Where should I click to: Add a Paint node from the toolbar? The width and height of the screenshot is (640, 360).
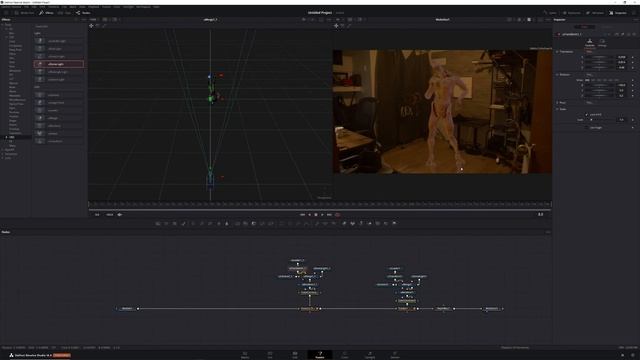(183, 223)
